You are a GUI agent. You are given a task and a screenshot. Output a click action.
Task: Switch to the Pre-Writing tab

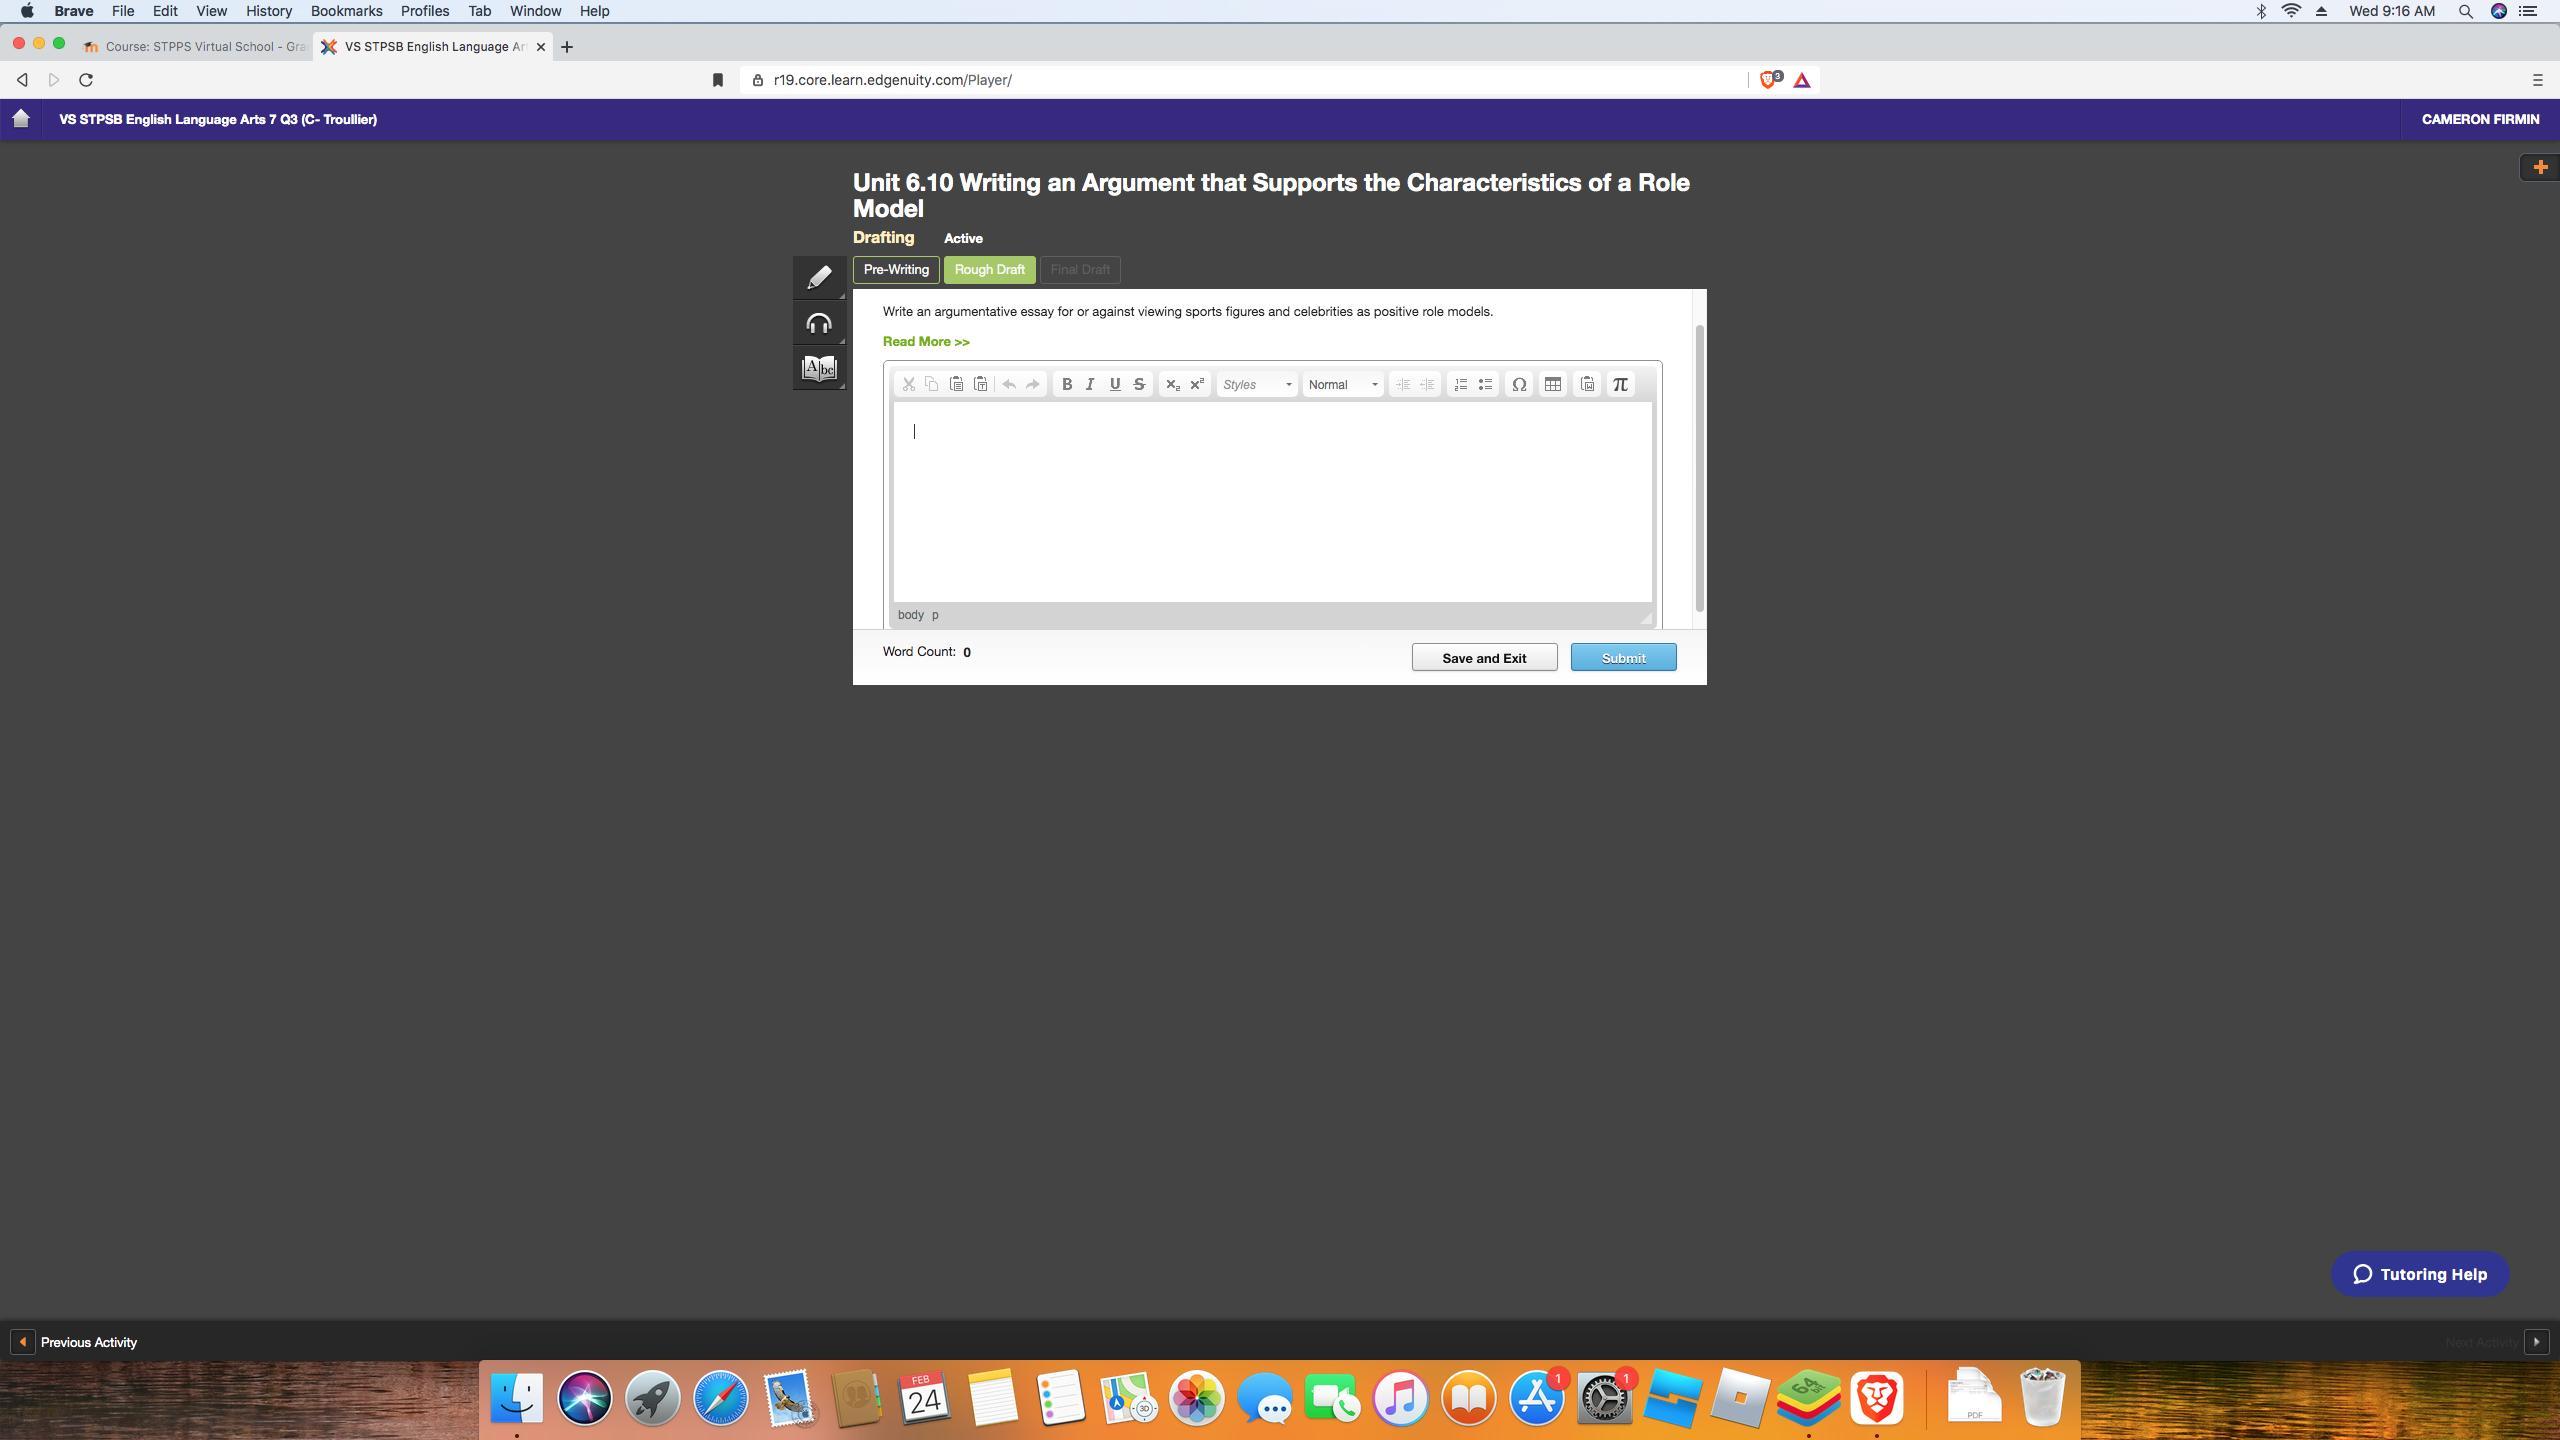pyautogui.click(x=895, y=270)
